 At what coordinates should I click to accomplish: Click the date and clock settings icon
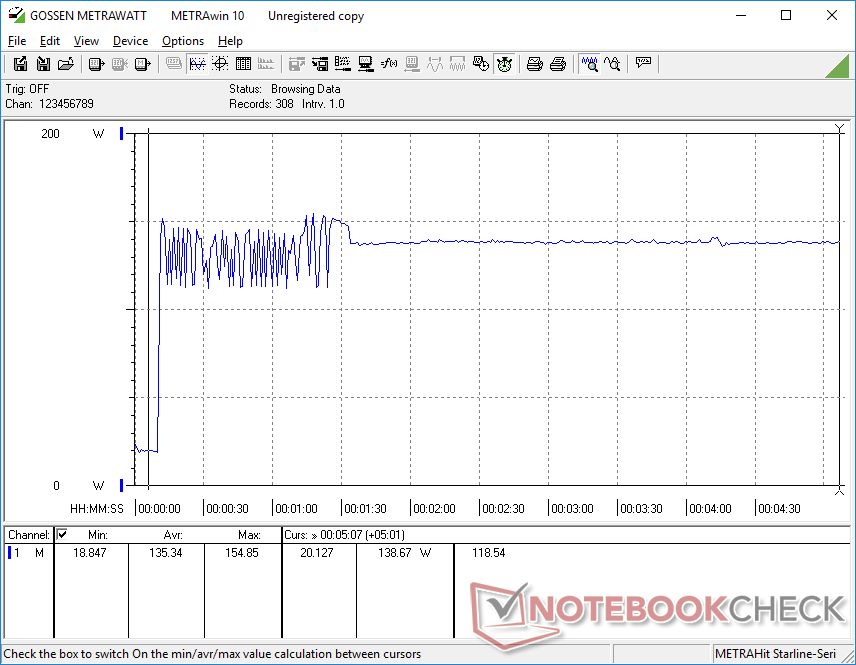[x=480, y=64]
